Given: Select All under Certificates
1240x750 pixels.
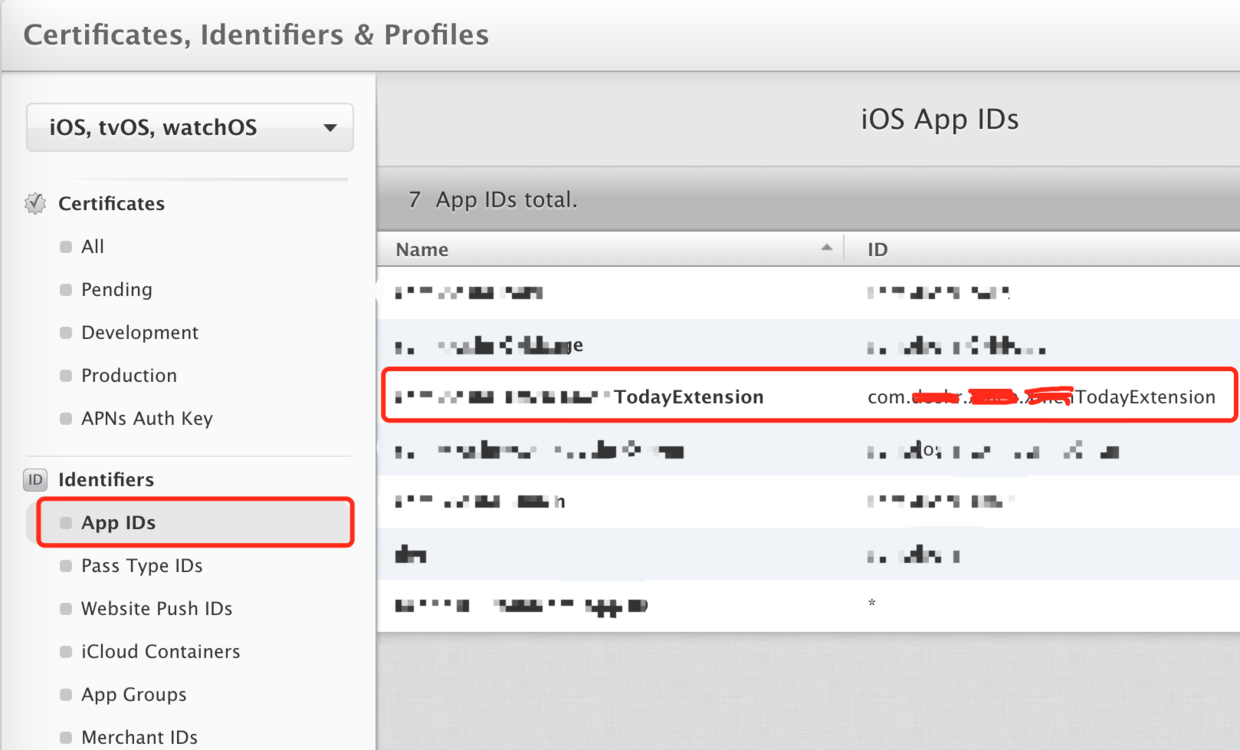Looking at the screenshot, I should (x=92, y=247).
